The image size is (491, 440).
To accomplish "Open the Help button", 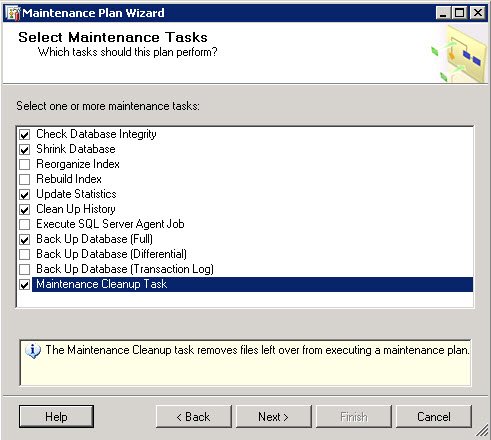I will click(56, 417).
